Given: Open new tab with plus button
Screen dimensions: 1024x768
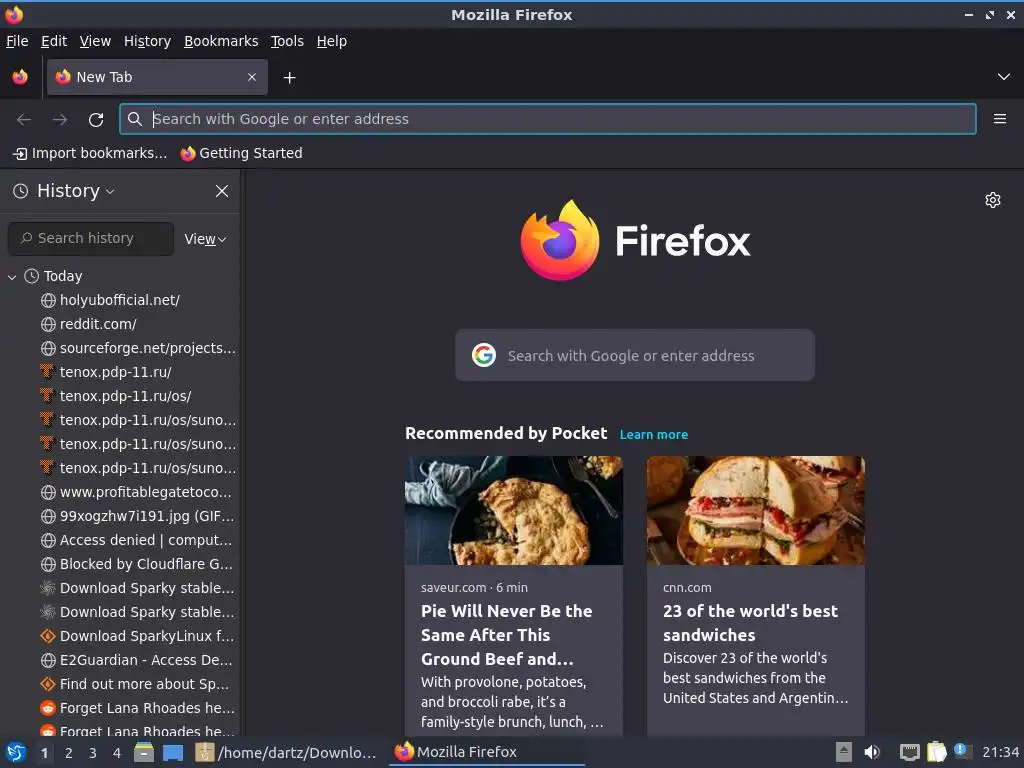Looking at the screenshot, I should coord(289,78).
